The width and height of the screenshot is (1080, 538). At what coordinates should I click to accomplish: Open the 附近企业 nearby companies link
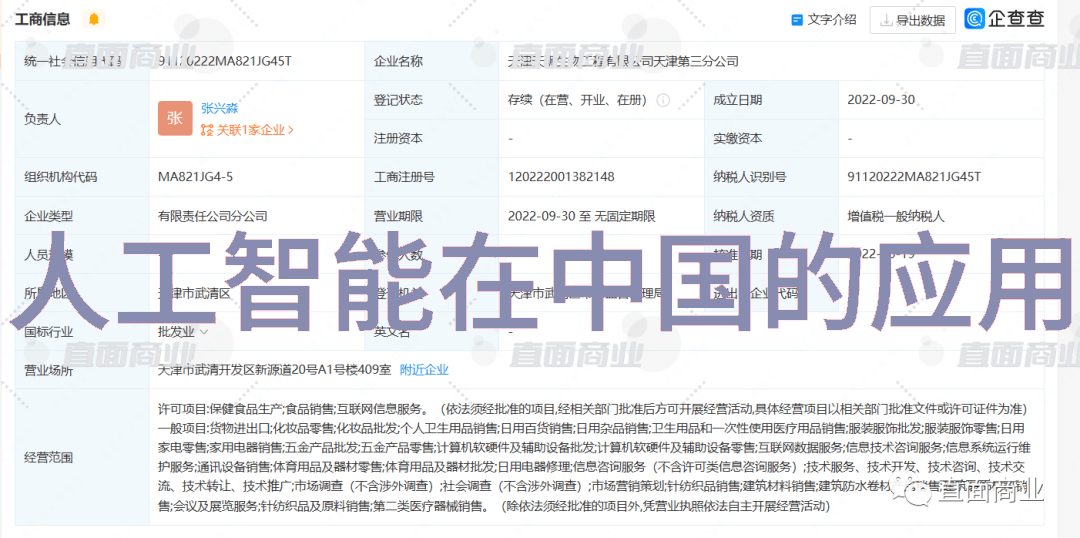(424, 369)
